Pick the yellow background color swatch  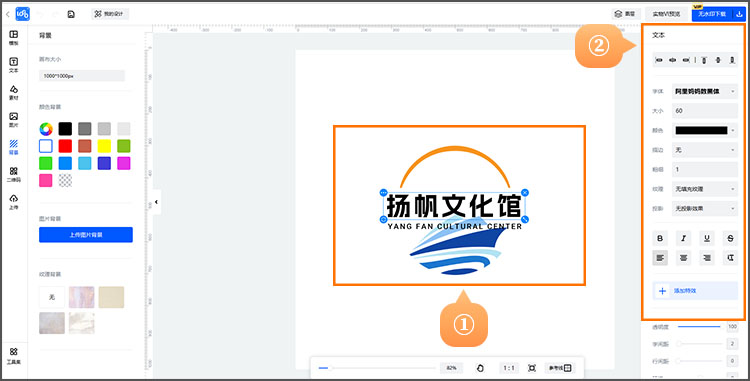[104, 146]
